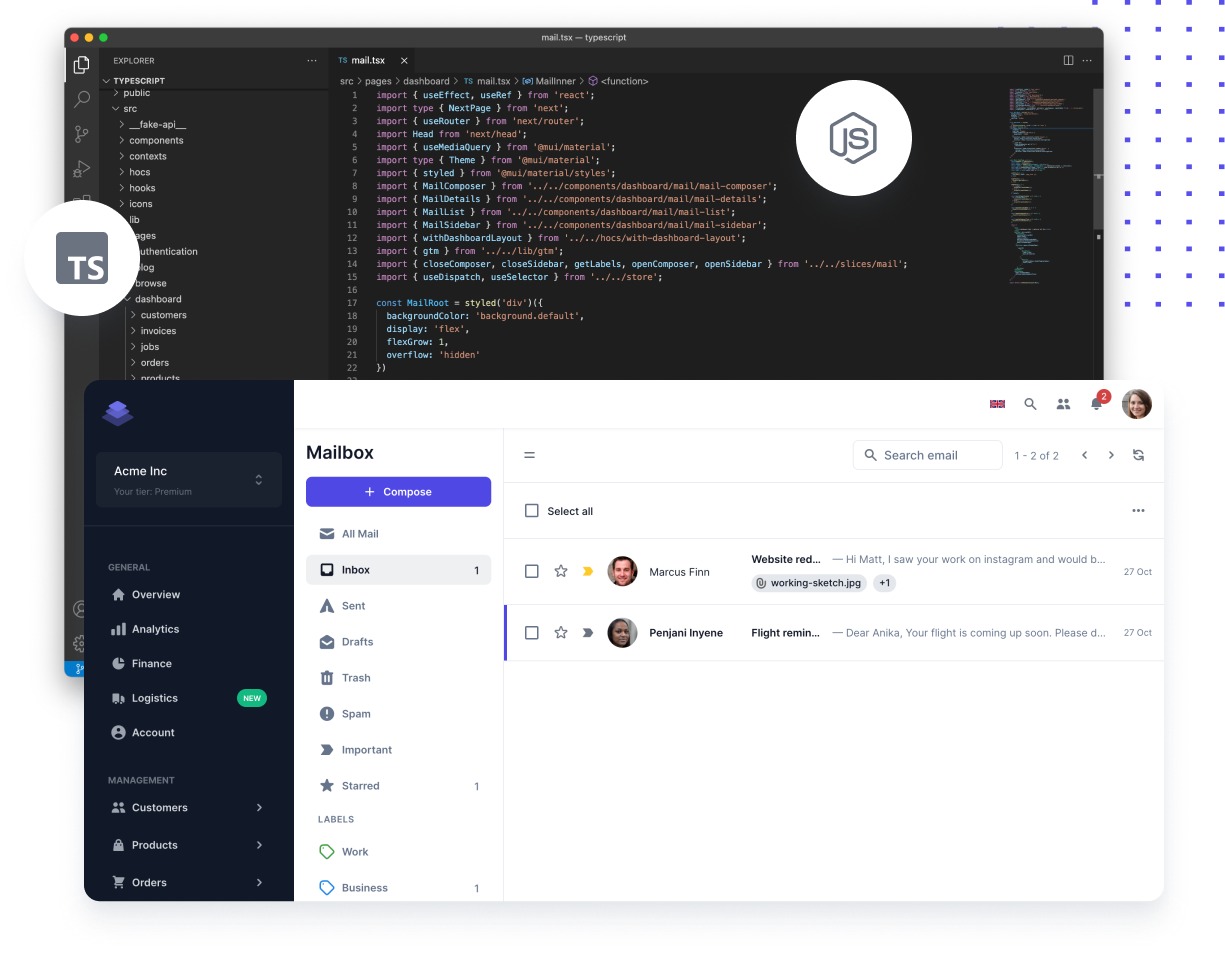The image size is (1225, 960).
Task: Tick the checkbox for Marcus Finn email
Action: [x=532, y=571]
